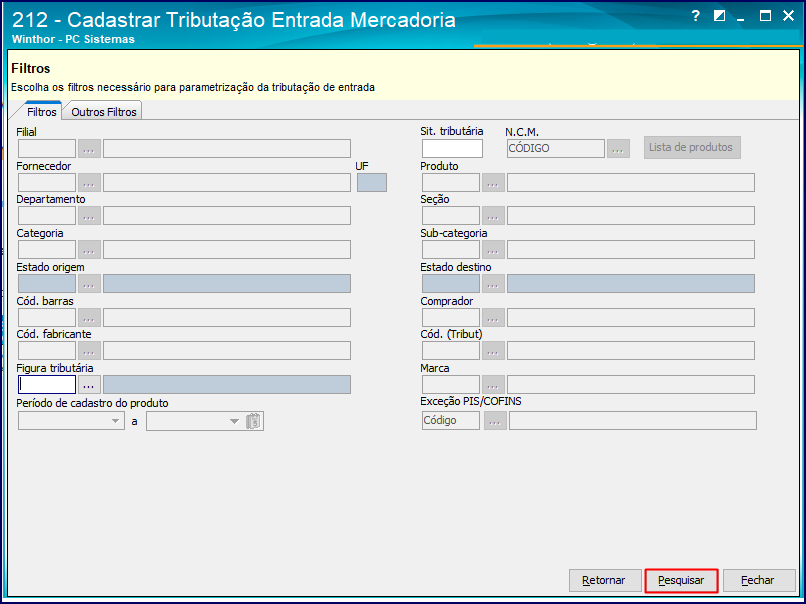Open the Produto lookup ellipsis button
Screen dimensions: 806x604
(x=493, y=182)
